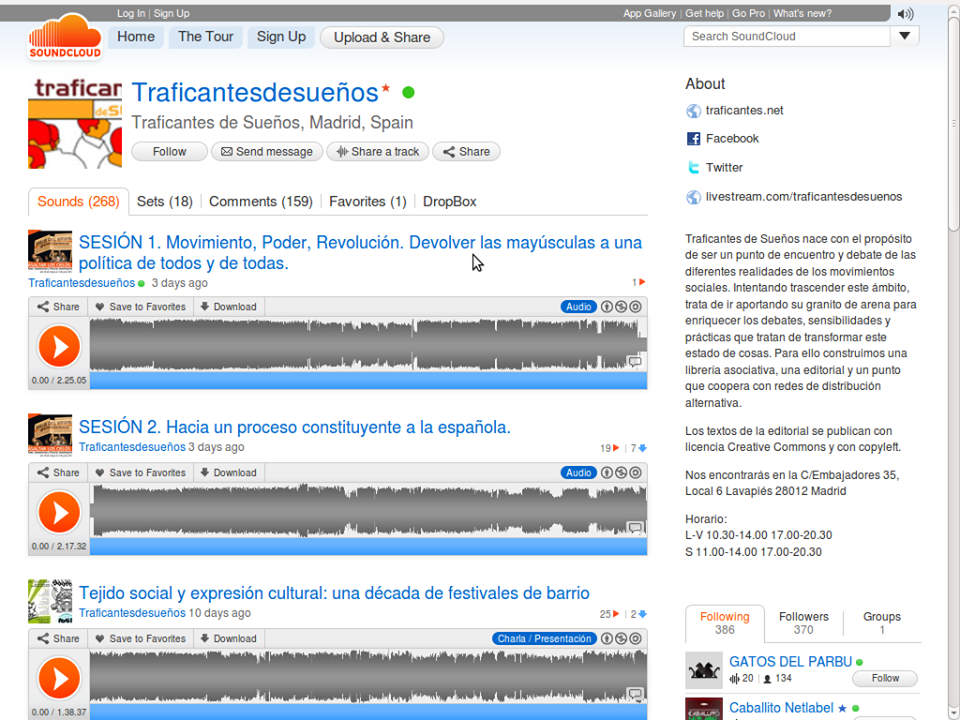Open the Favorites (1) tab
The width and height of the screenshot is (960, 720).
pyautogui.click(x=368, y=201)
